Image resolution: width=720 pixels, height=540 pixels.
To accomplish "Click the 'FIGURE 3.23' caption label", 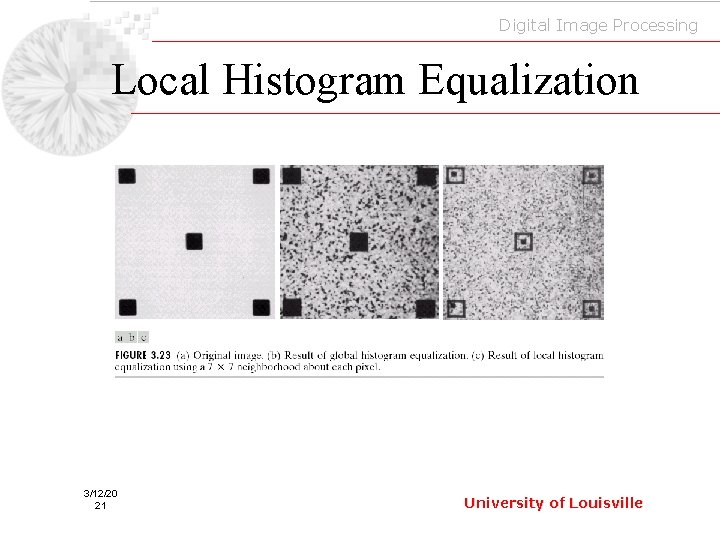I will pyautogui.click(x=143, y=355).
